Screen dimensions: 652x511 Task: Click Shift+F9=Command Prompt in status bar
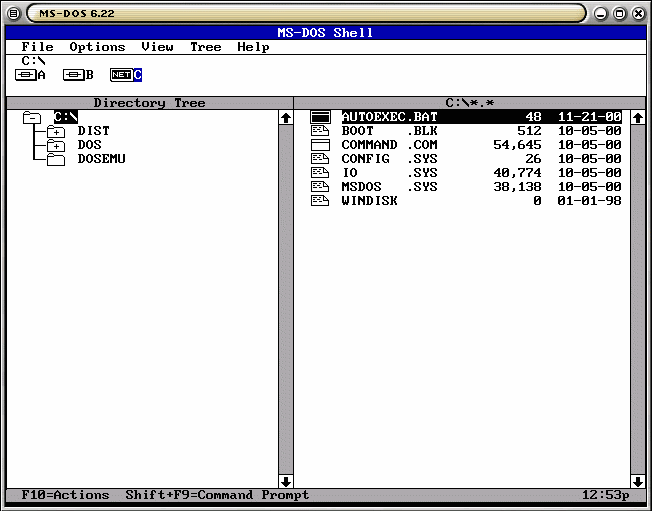coord(217,495)
